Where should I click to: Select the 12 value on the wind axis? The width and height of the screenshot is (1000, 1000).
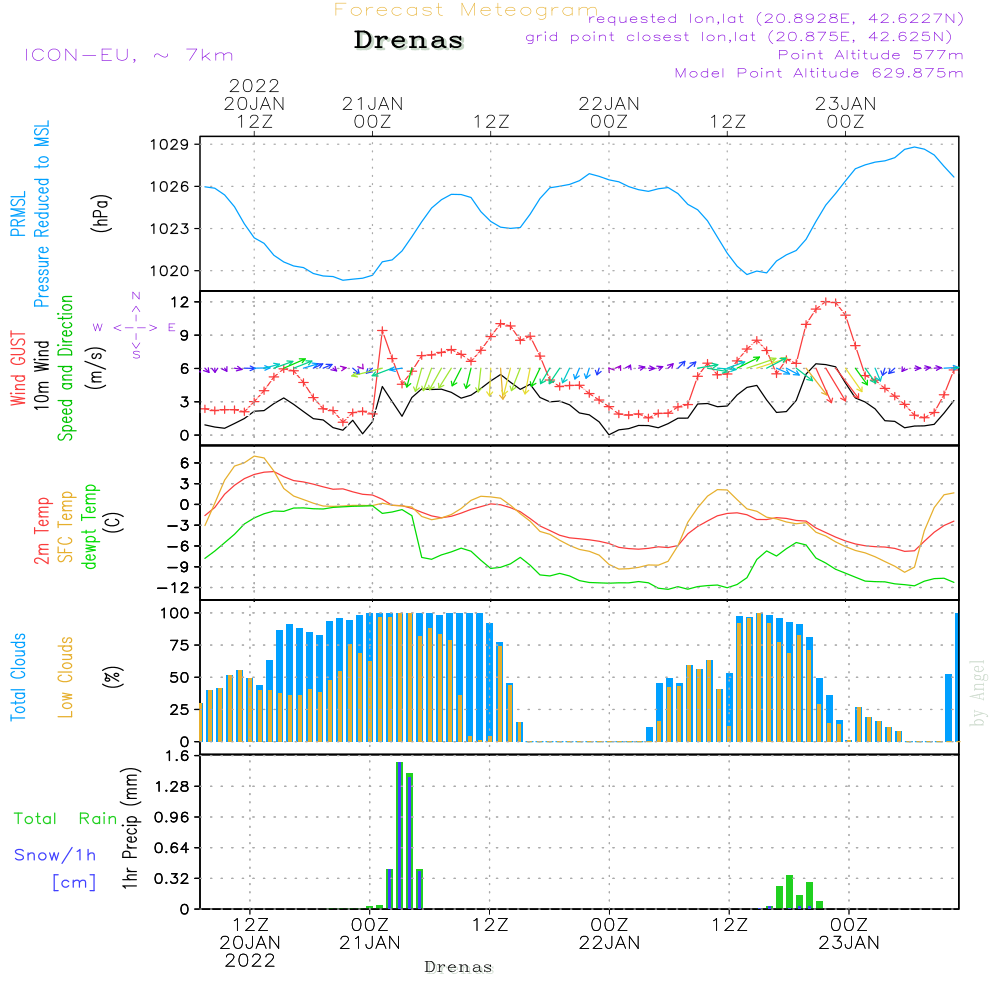(180, 302)
